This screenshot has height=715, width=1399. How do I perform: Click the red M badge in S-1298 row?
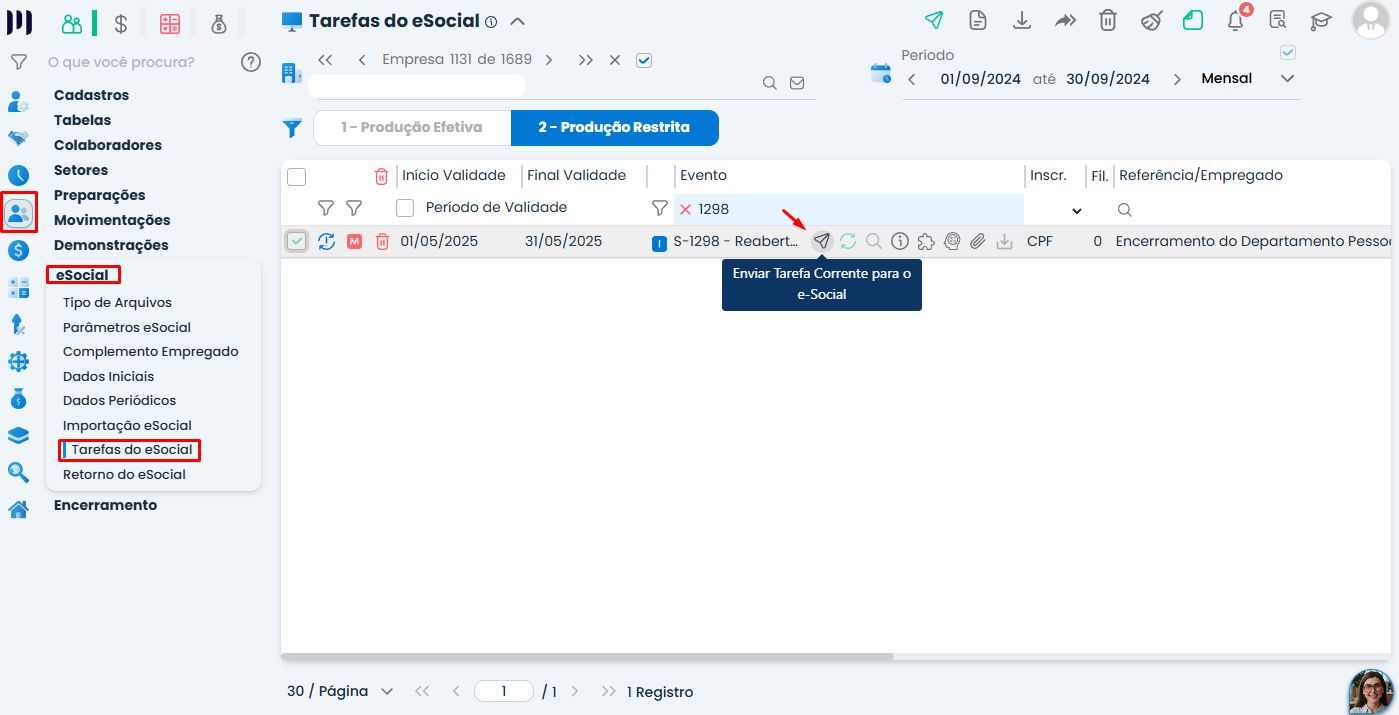point(354,241)
